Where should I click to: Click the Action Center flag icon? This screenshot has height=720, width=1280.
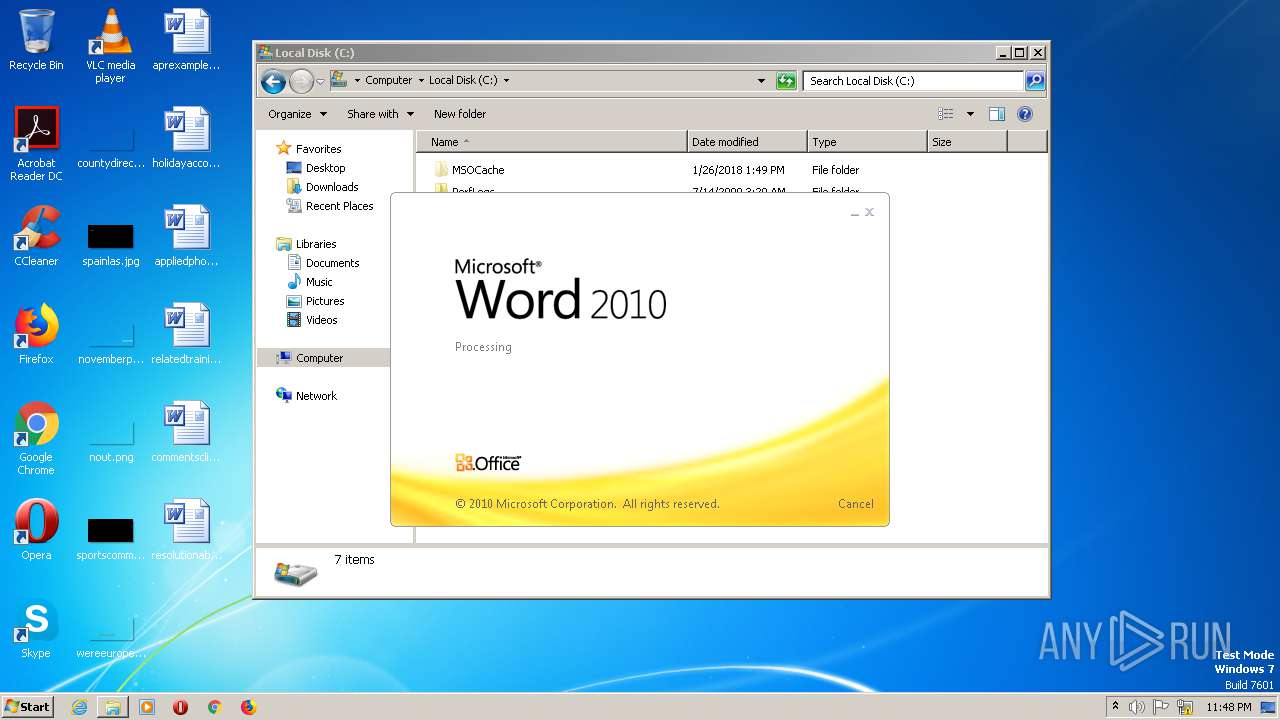pyautogui.click(x=1161, y=707)
